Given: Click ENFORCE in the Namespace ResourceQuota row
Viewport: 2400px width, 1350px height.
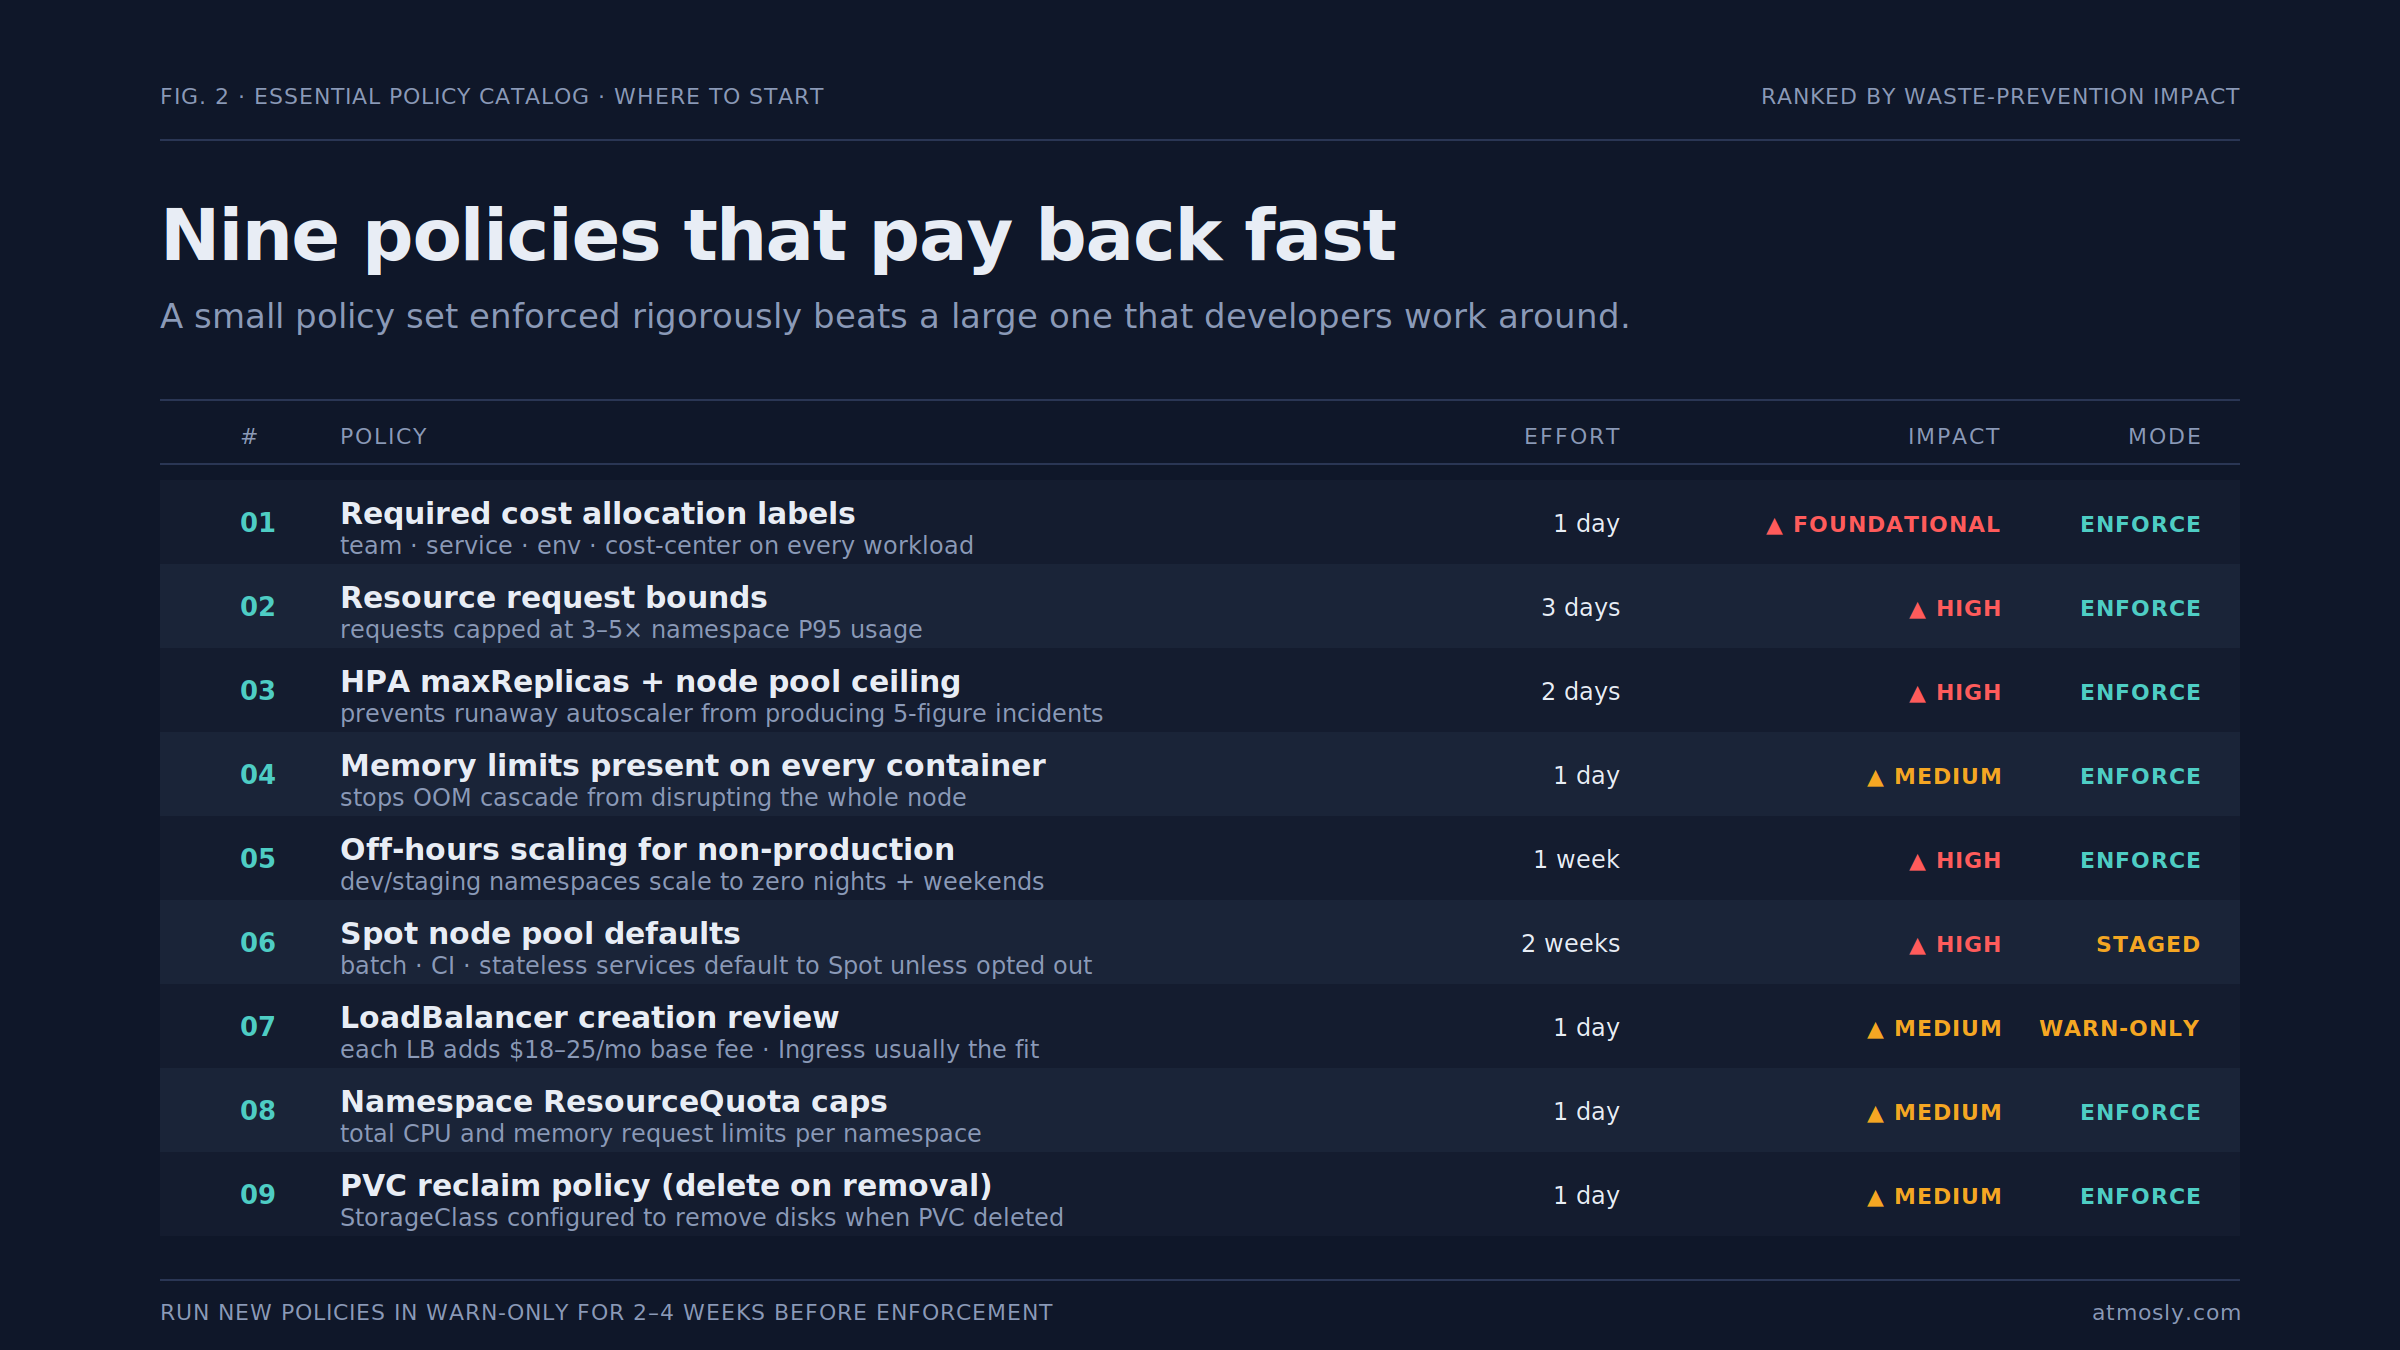Looking at the screenshot, I should pyautogui.click(x=2141, y=1112).
